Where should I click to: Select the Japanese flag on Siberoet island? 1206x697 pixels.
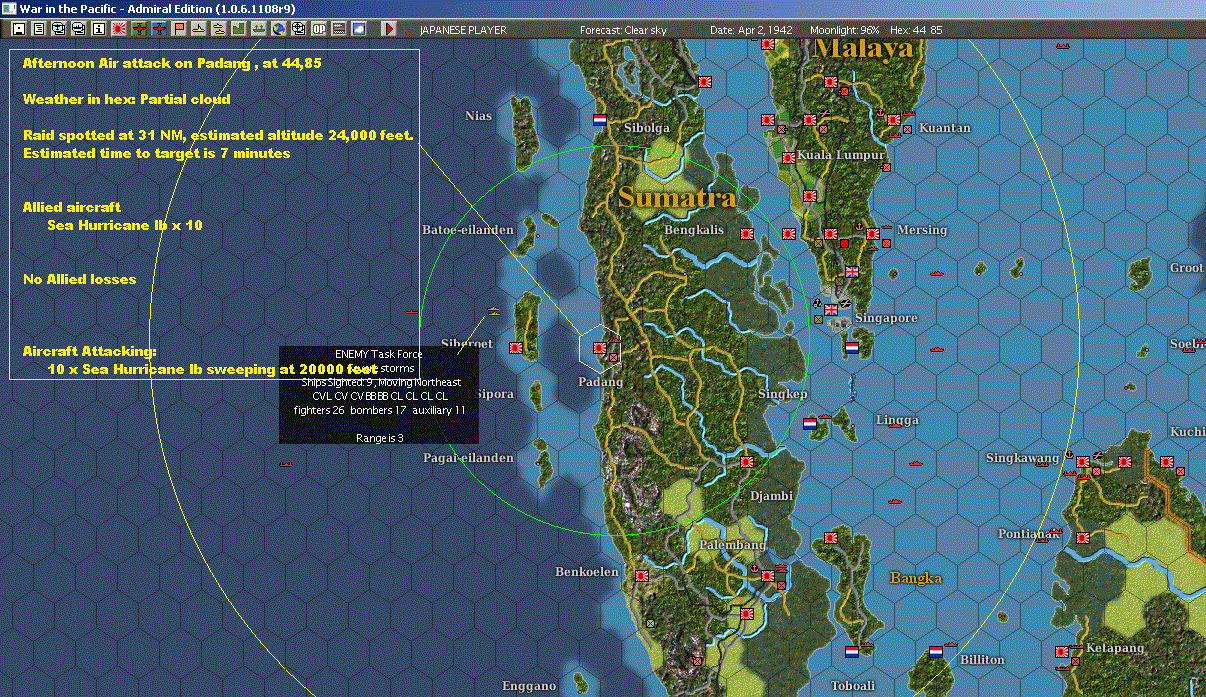tap(516, 348)
